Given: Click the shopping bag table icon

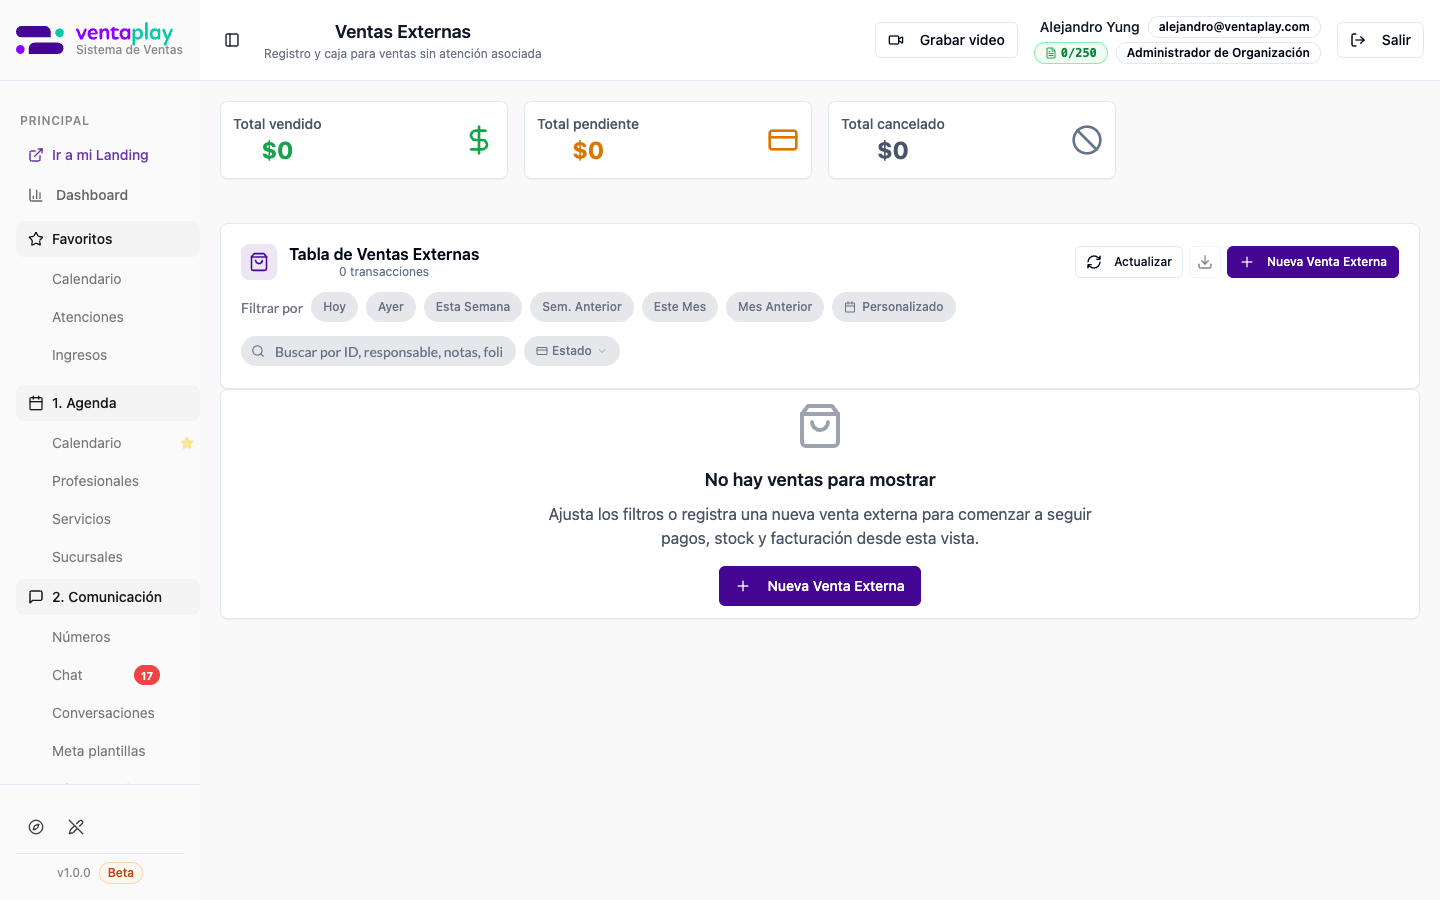Looking at the screenshot, I should coord(259,262).
